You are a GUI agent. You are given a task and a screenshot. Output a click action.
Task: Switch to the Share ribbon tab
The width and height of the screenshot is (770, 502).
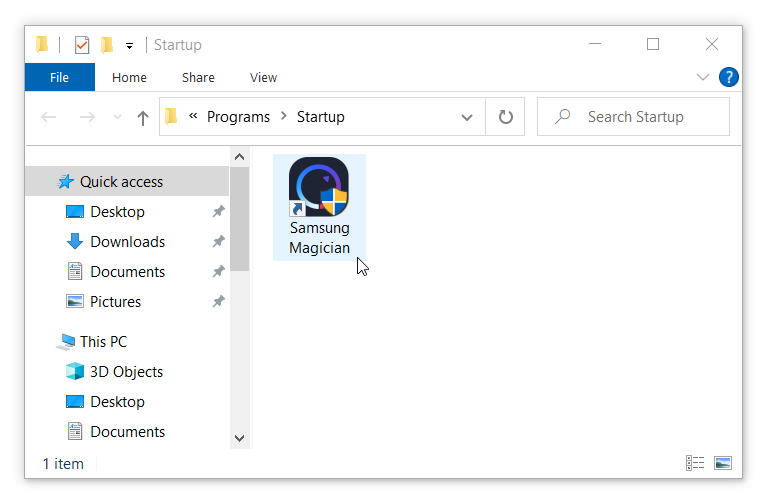pos(198,77)
